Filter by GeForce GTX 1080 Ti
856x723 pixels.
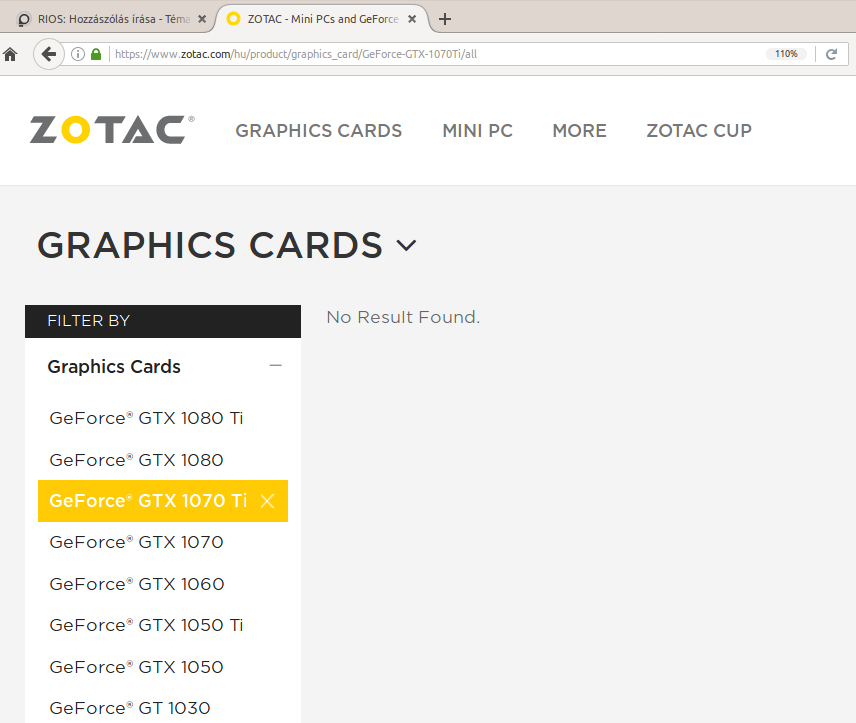pos(146,418)
